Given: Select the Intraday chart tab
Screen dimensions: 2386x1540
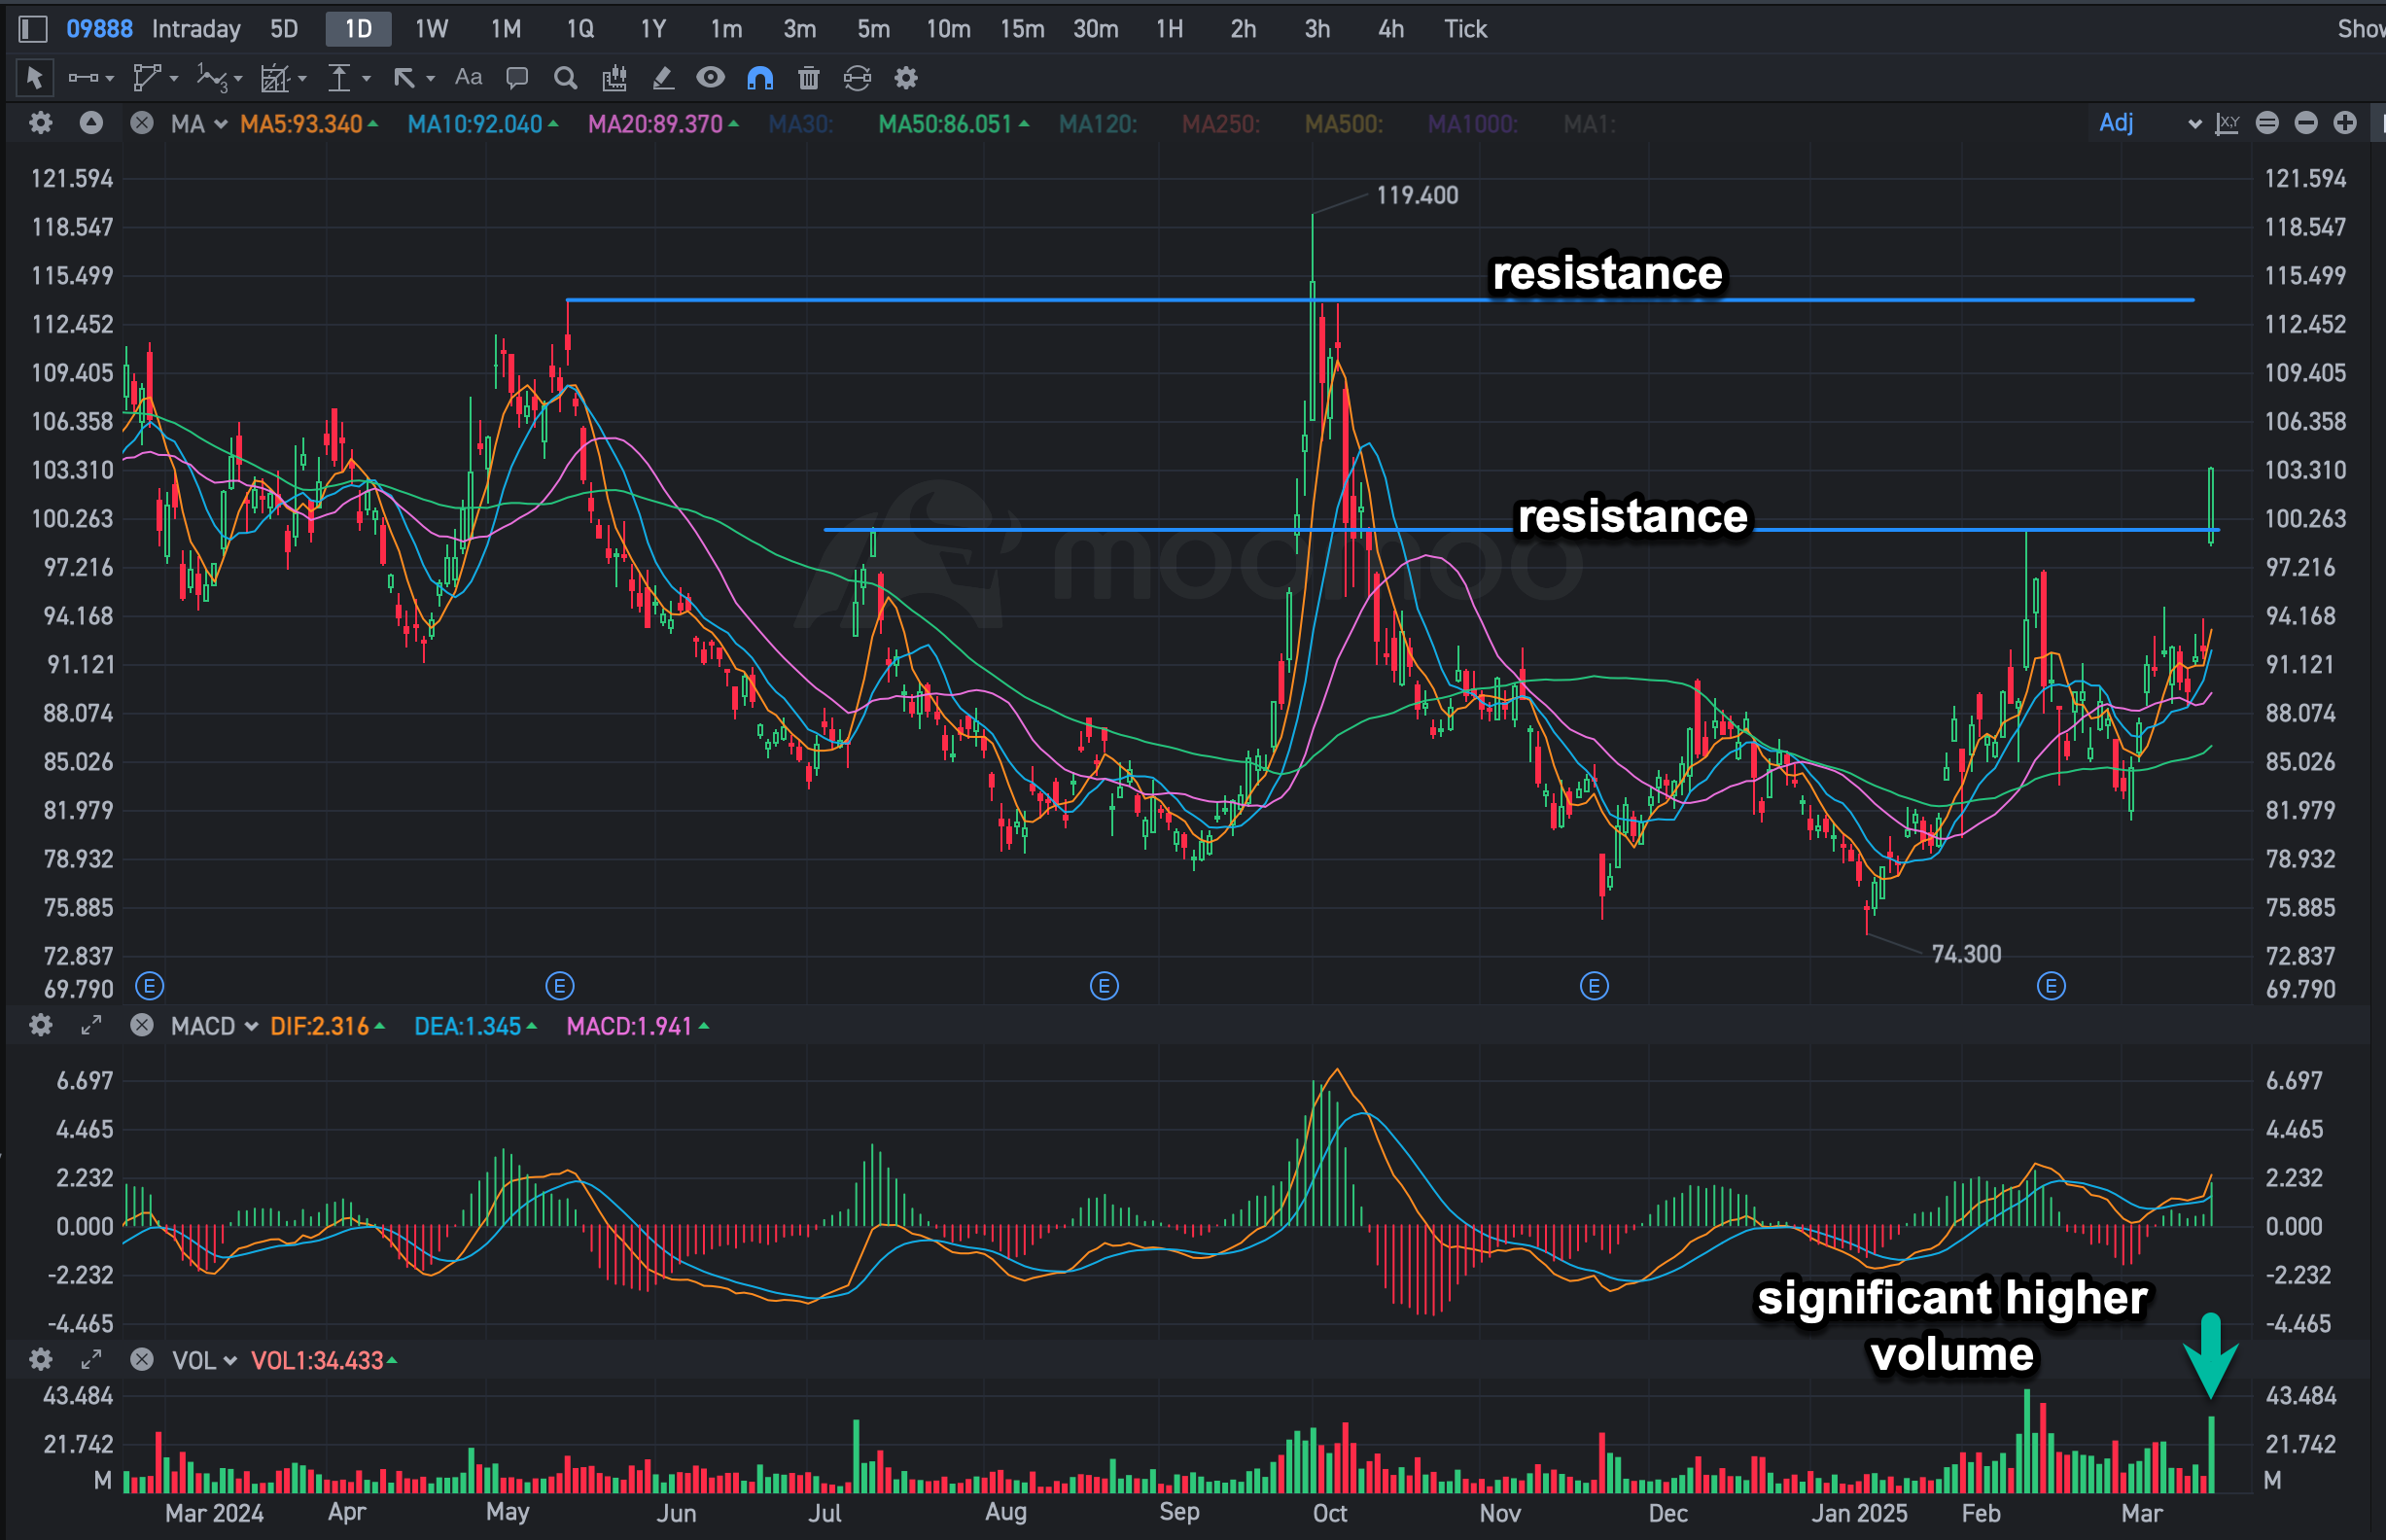Looking at the screenshot, I should coord(196,28).
